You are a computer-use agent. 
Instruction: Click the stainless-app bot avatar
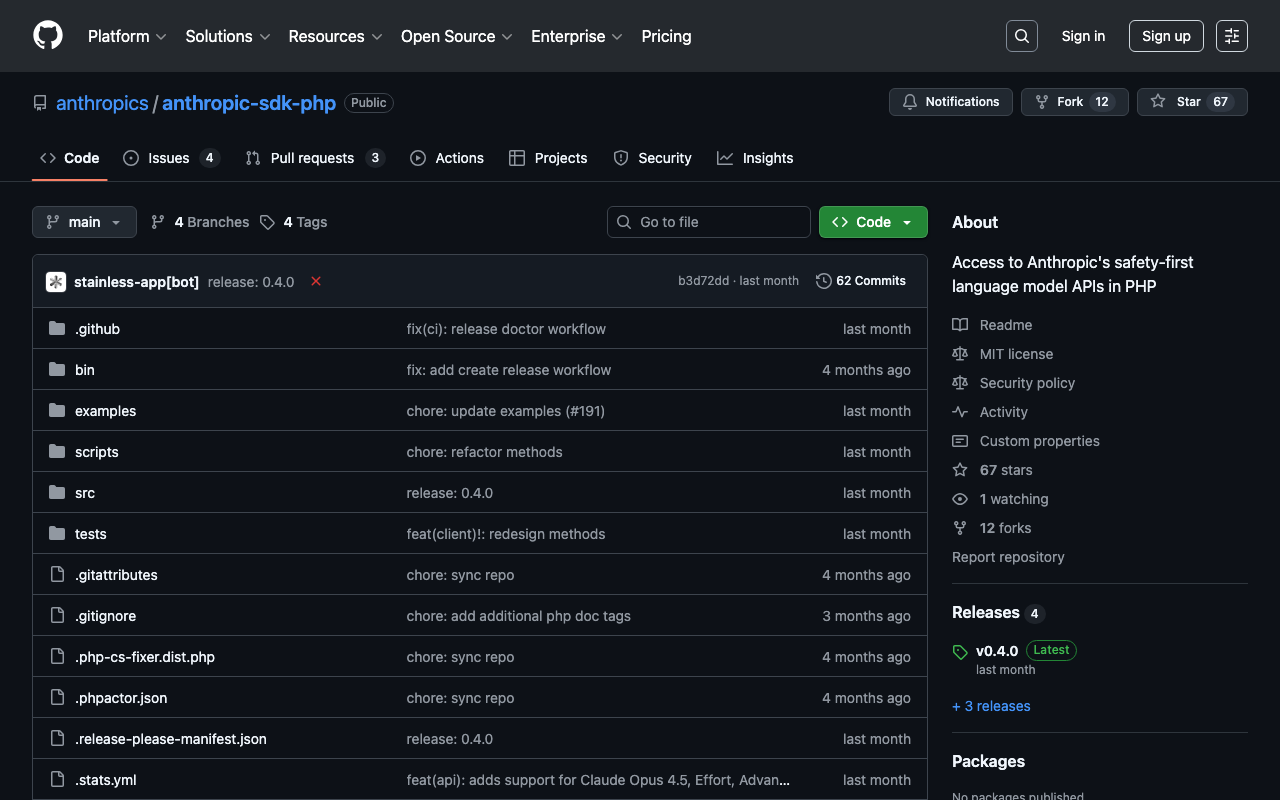[x=56, y=282]
